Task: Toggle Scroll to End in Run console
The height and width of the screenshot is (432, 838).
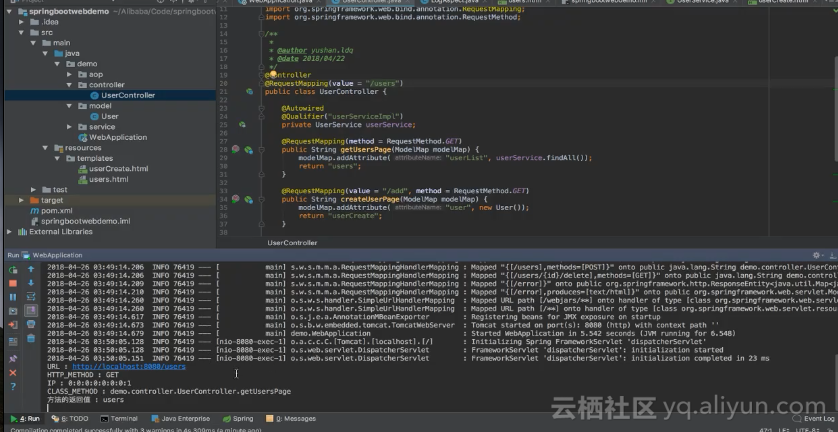Action: (31, 311)
